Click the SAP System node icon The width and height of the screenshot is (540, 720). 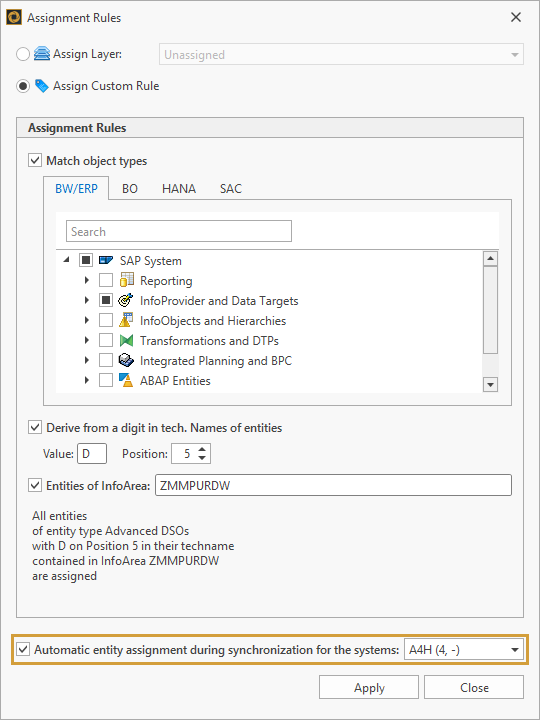106,261
